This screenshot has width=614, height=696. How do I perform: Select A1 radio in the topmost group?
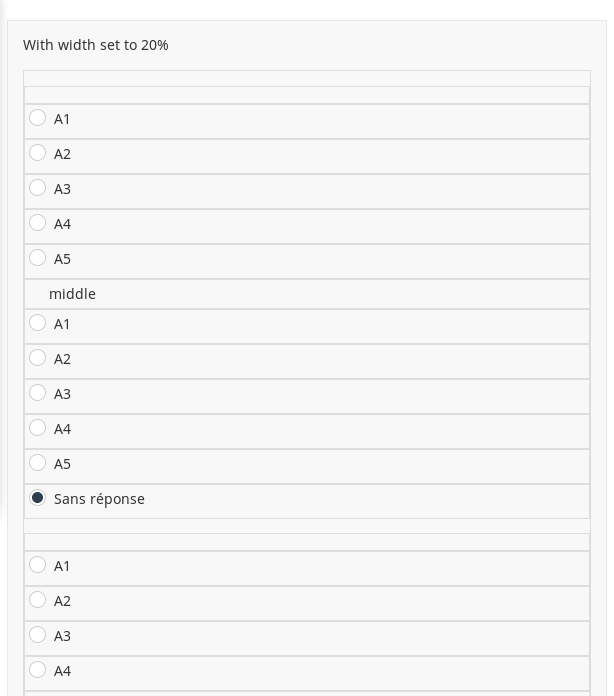click(x=38, y=118)
